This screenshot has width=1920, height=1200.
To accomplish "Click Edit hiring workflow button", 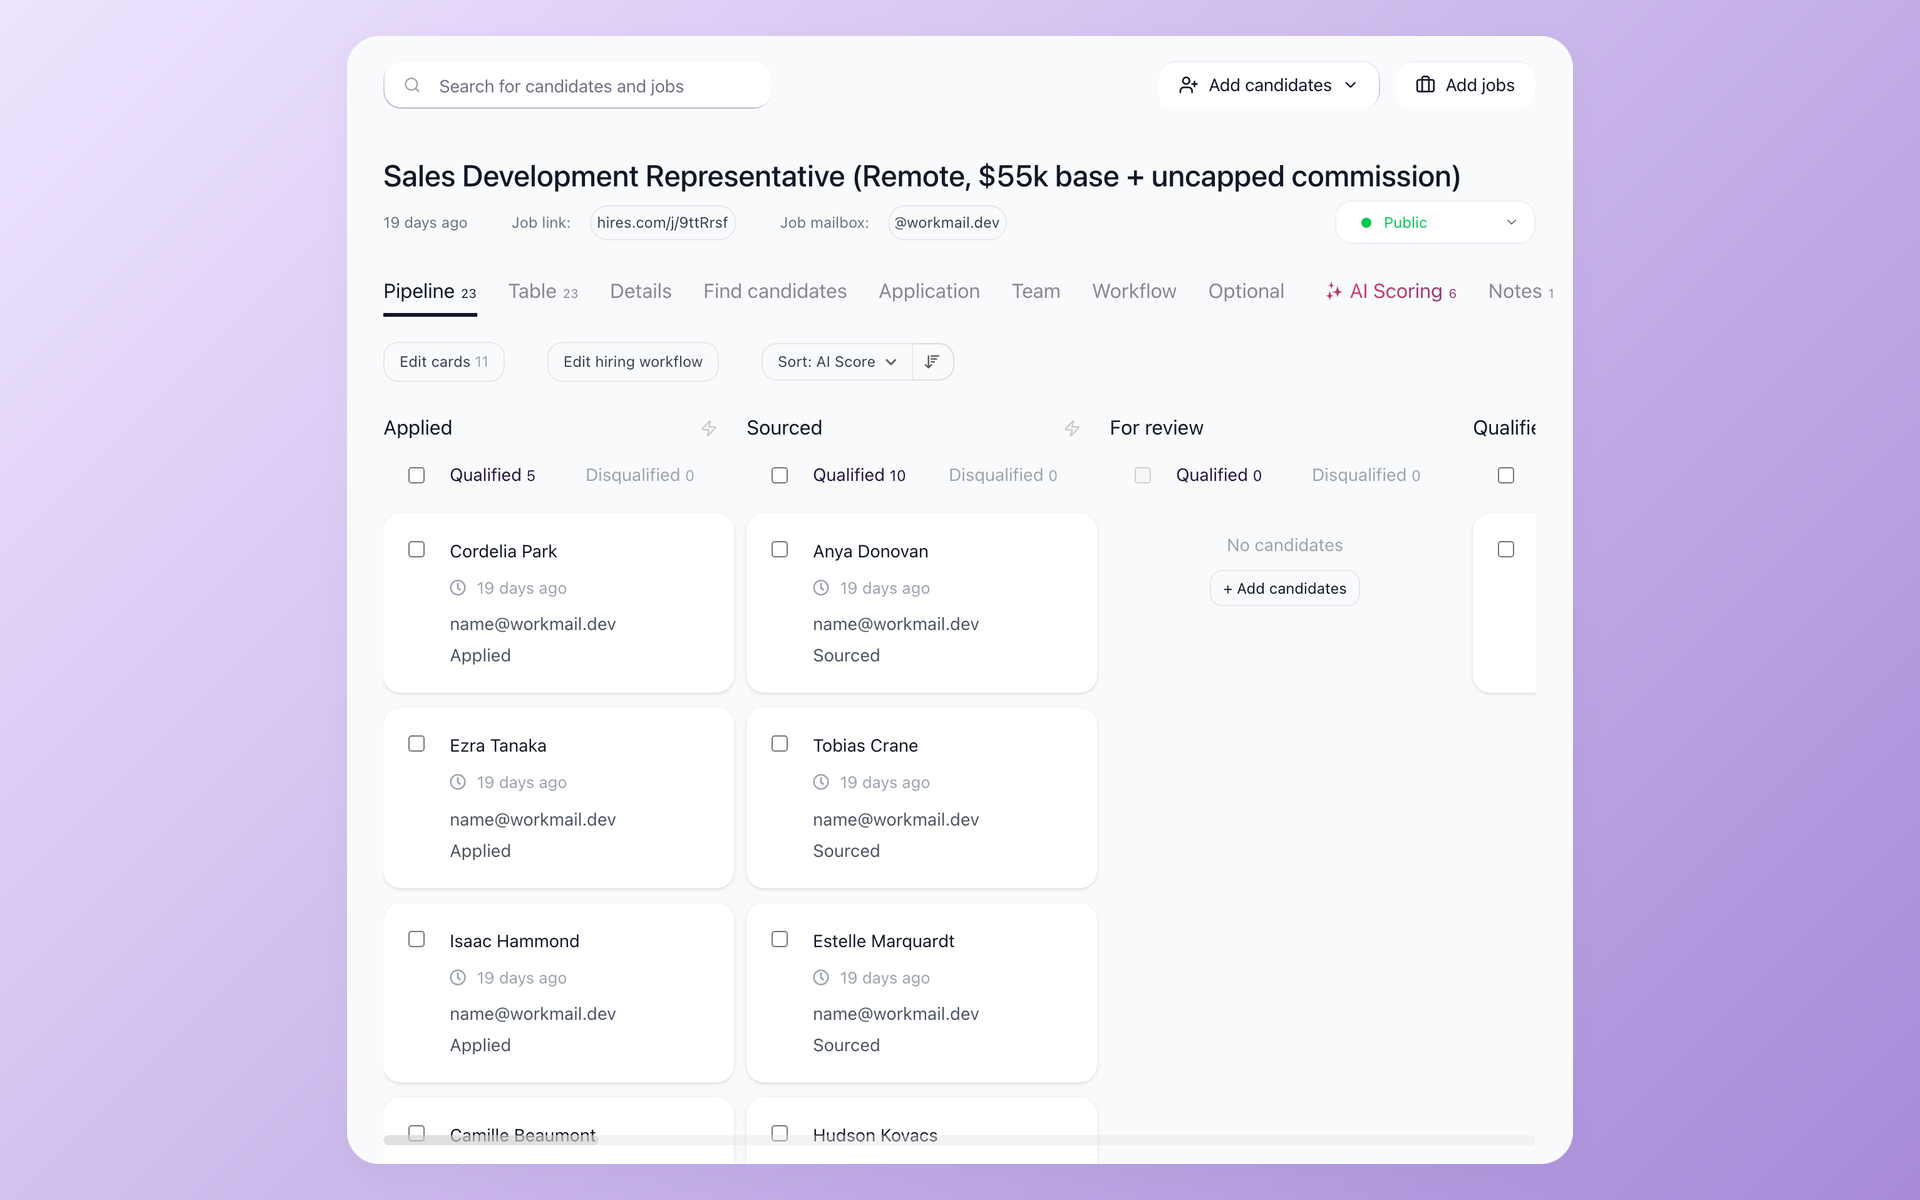I will [x=633, y=362].
